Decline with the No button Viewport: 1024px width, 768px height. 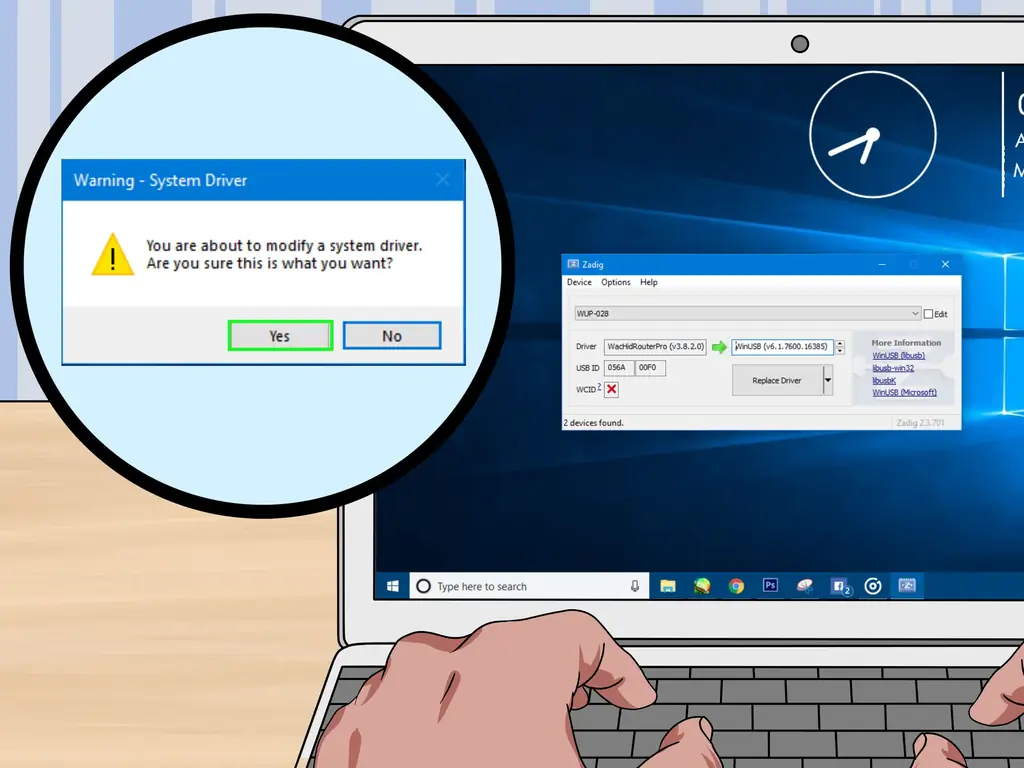(392, 336)
